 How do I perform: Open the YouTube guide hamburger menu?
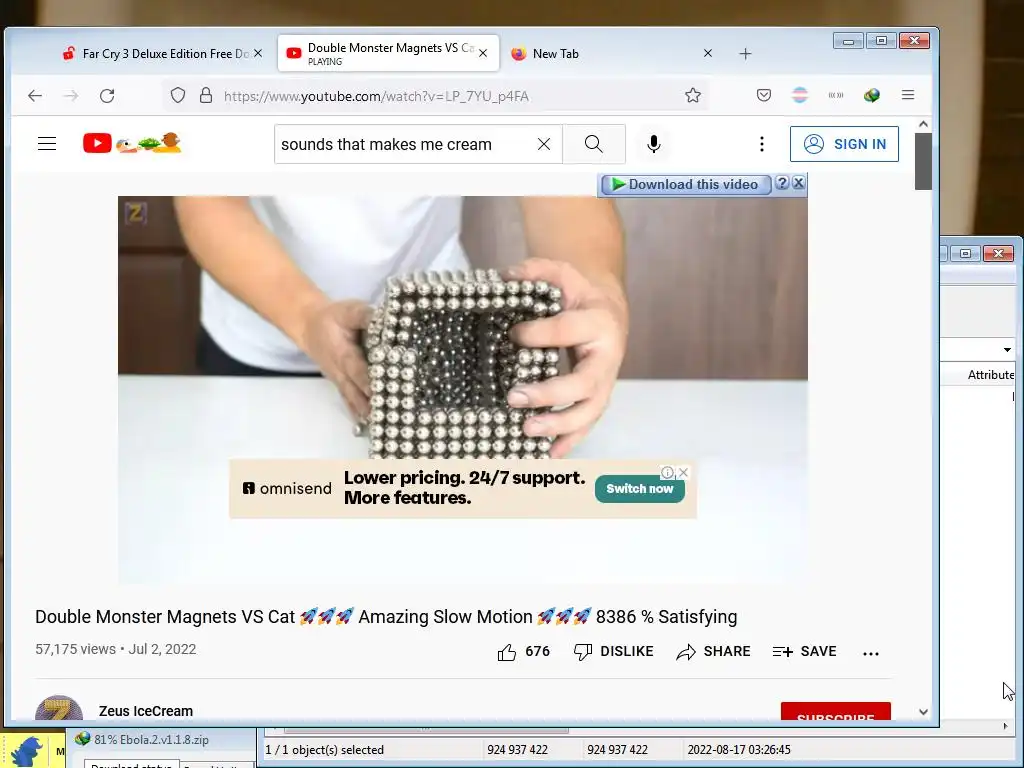click(x=47, y=144)
